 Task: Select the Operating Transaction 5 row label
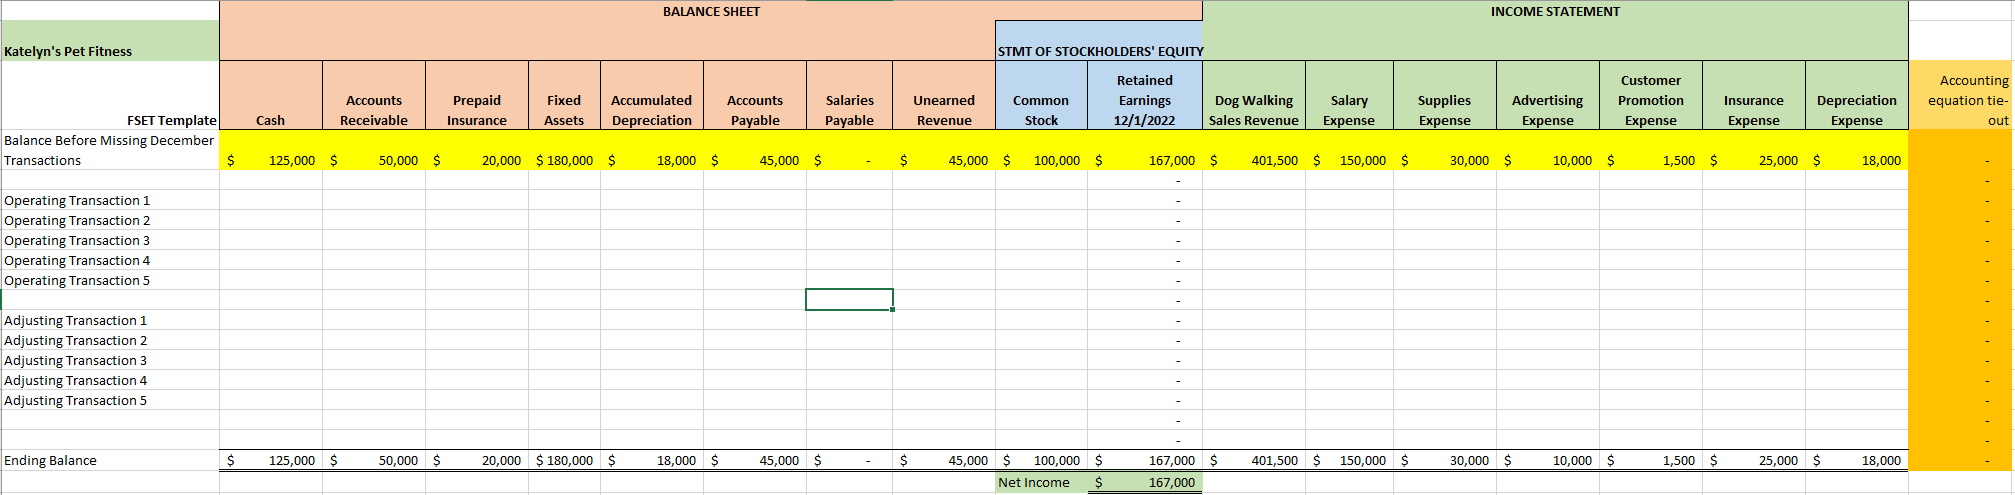[x=110, y=280]
